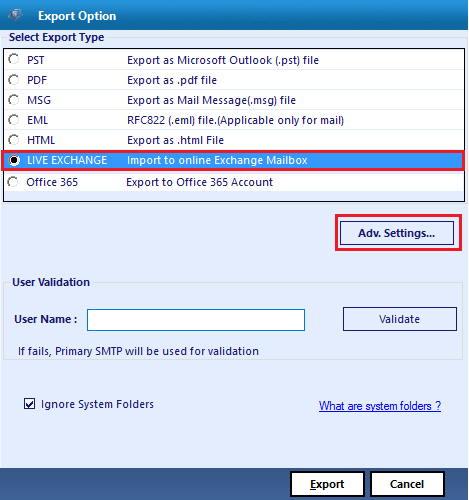Choose the Office 365 radio button
The width and height of the screenshot is (469, 500).
tap(13, 182)
